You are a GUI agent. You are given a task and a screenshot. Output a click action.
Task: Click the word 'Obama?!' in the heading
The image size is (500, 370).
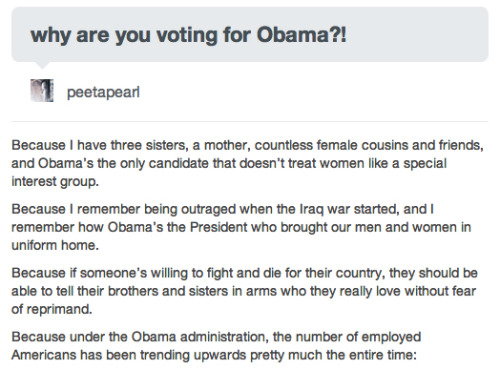point(302,34)
